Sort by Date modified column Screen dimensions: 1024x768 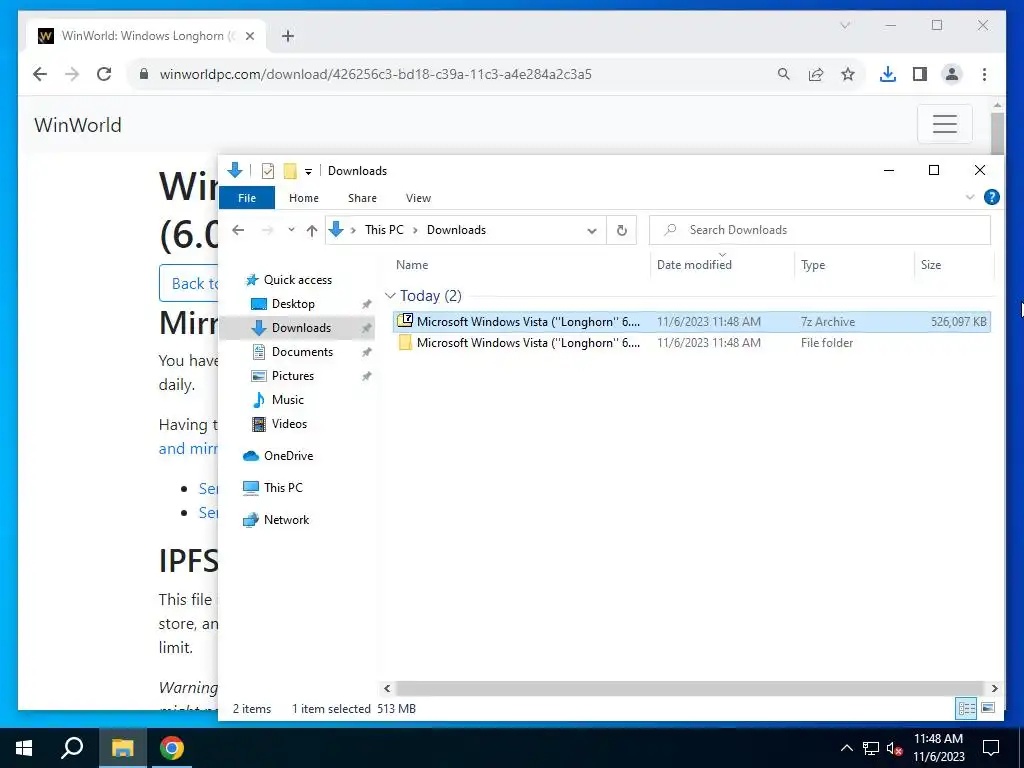coord(694,264)
